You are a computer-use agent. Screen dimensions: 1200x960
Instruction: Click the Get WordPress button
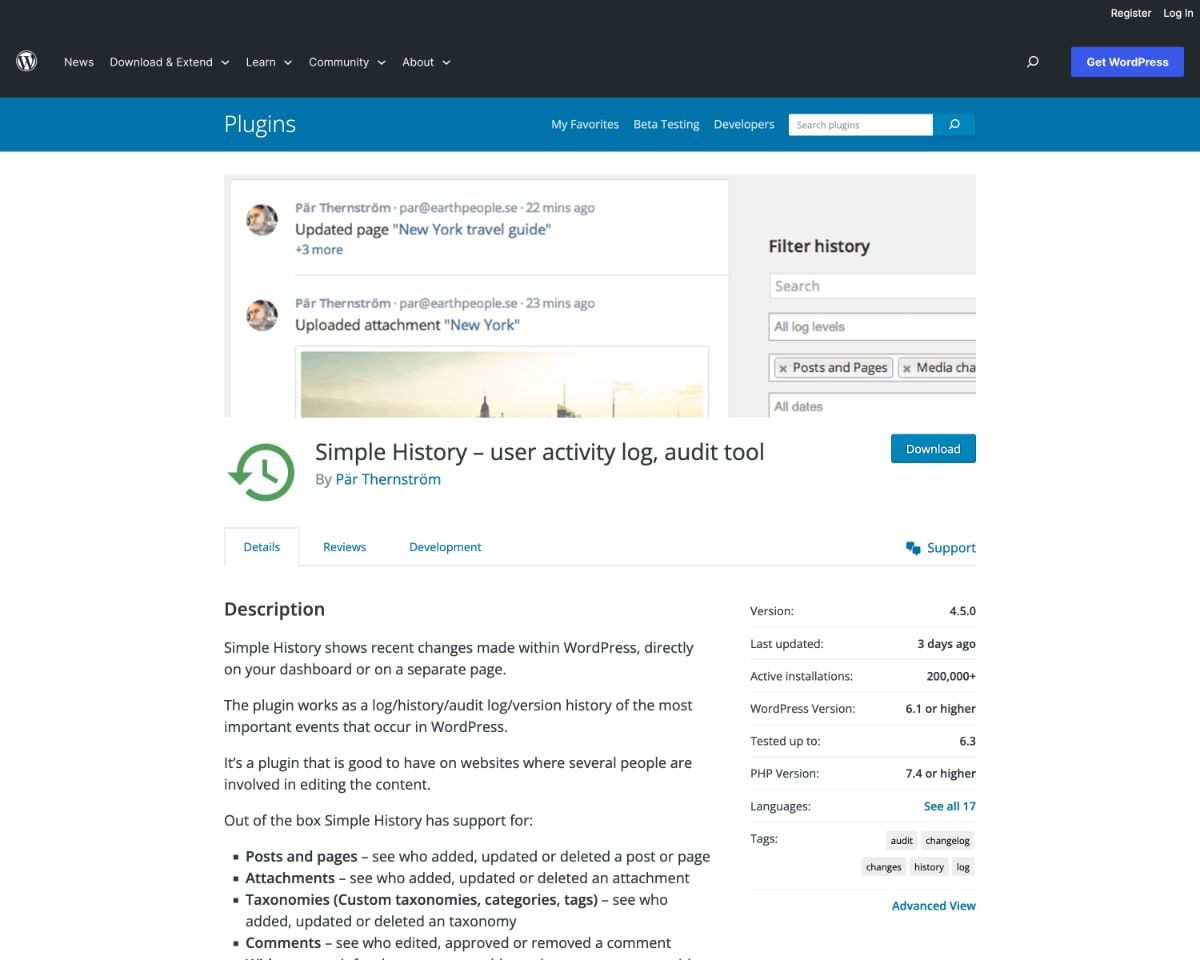tap(1127, 62)
